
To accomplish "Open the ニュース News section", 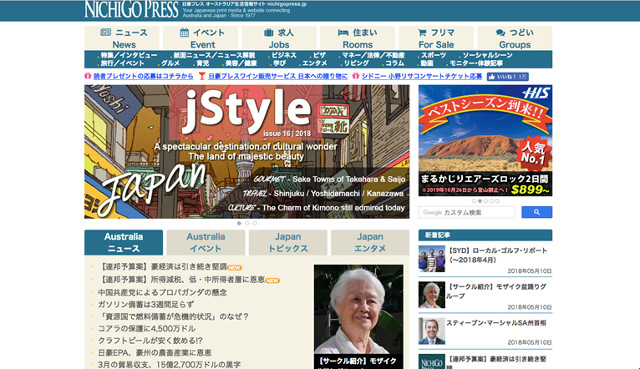I will point(122,38).
